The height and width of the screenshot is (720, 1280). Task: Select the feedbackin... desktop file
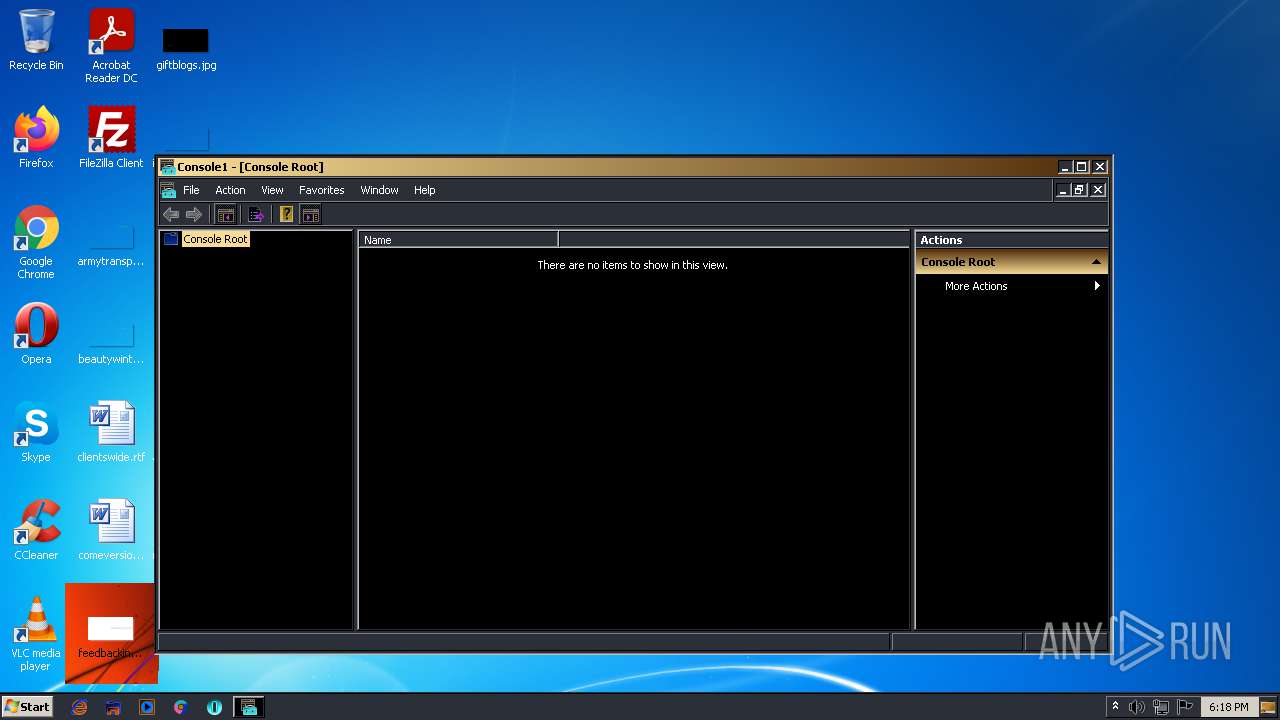(111, 634)
